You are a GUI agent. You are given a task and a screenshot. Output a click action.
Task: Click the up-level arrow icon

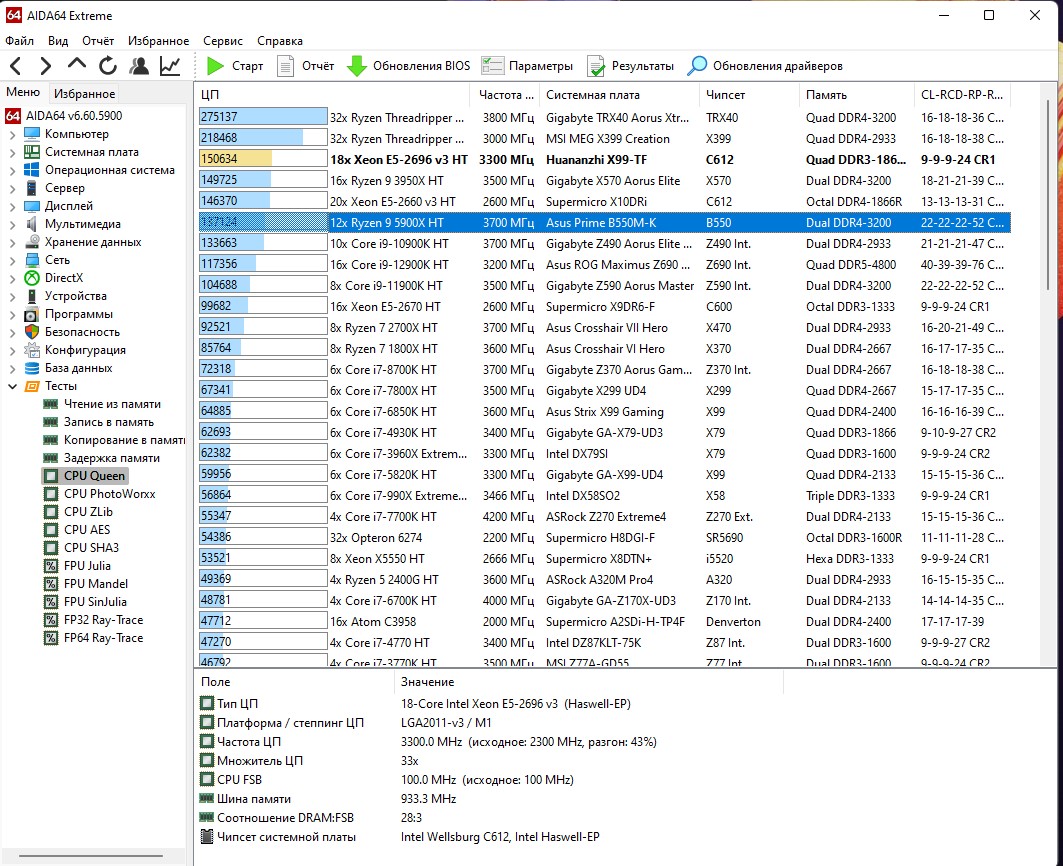(x=77, y=64)
